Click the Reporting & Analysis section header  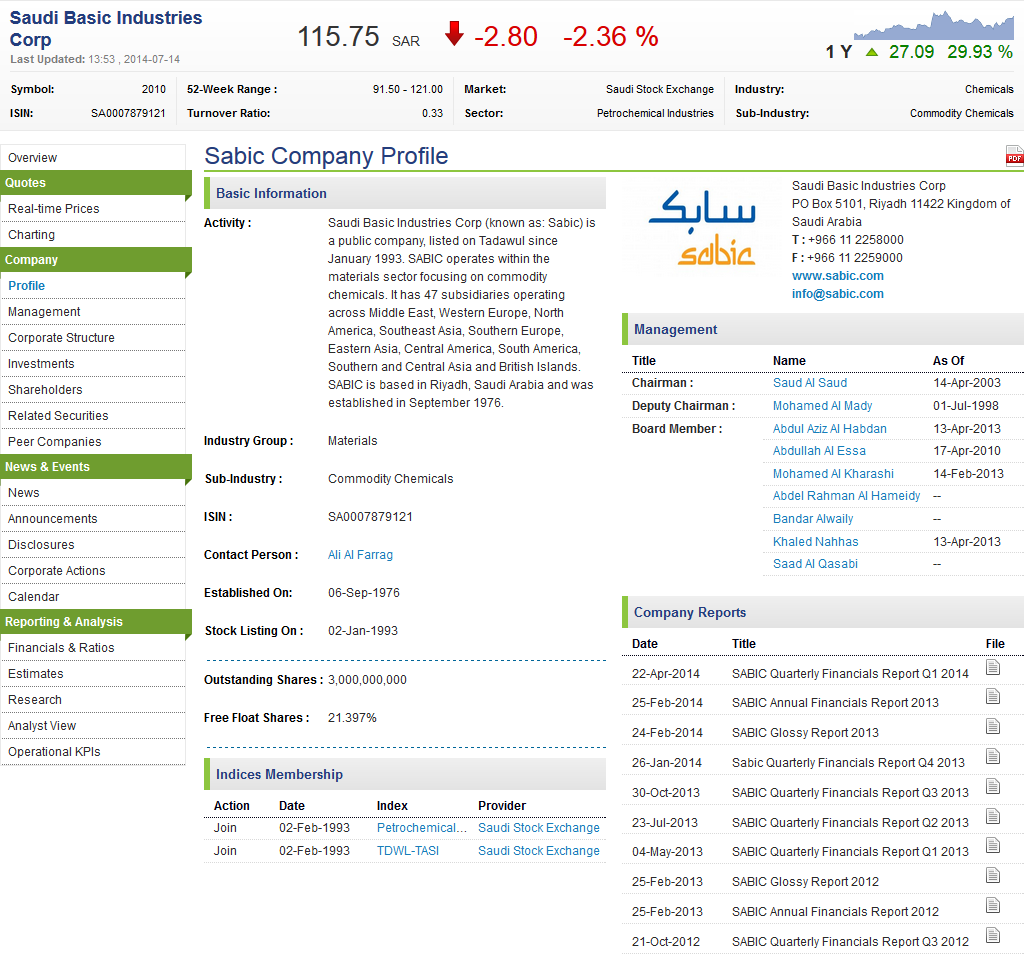96,622
